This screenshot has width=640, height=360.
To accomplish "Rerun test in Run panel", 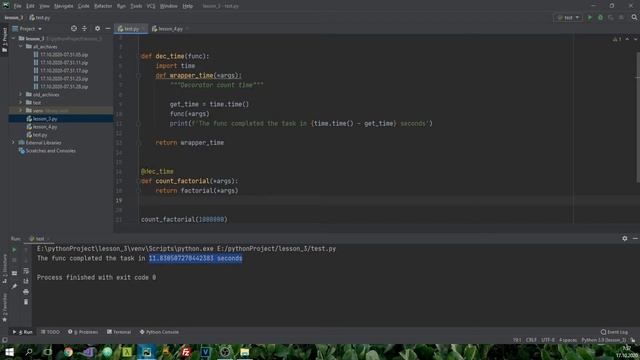I will tap(14, 249).
